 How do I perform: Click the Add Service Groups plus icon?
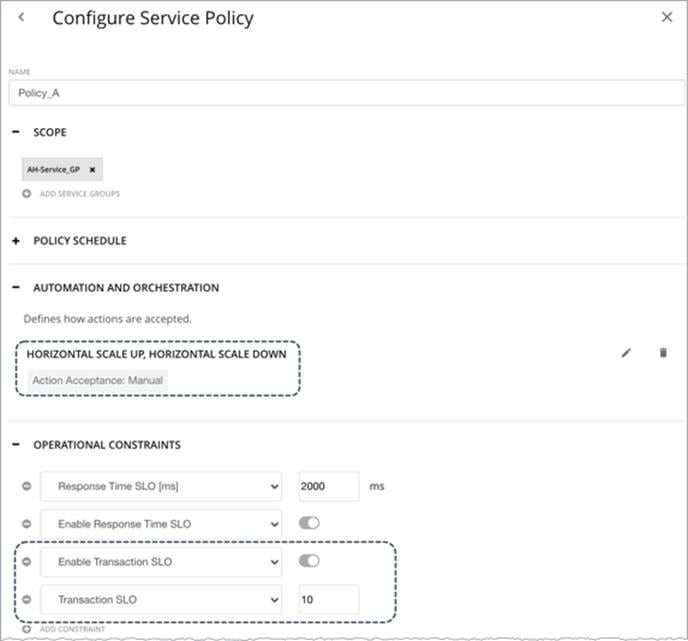[x=27, y=193]
